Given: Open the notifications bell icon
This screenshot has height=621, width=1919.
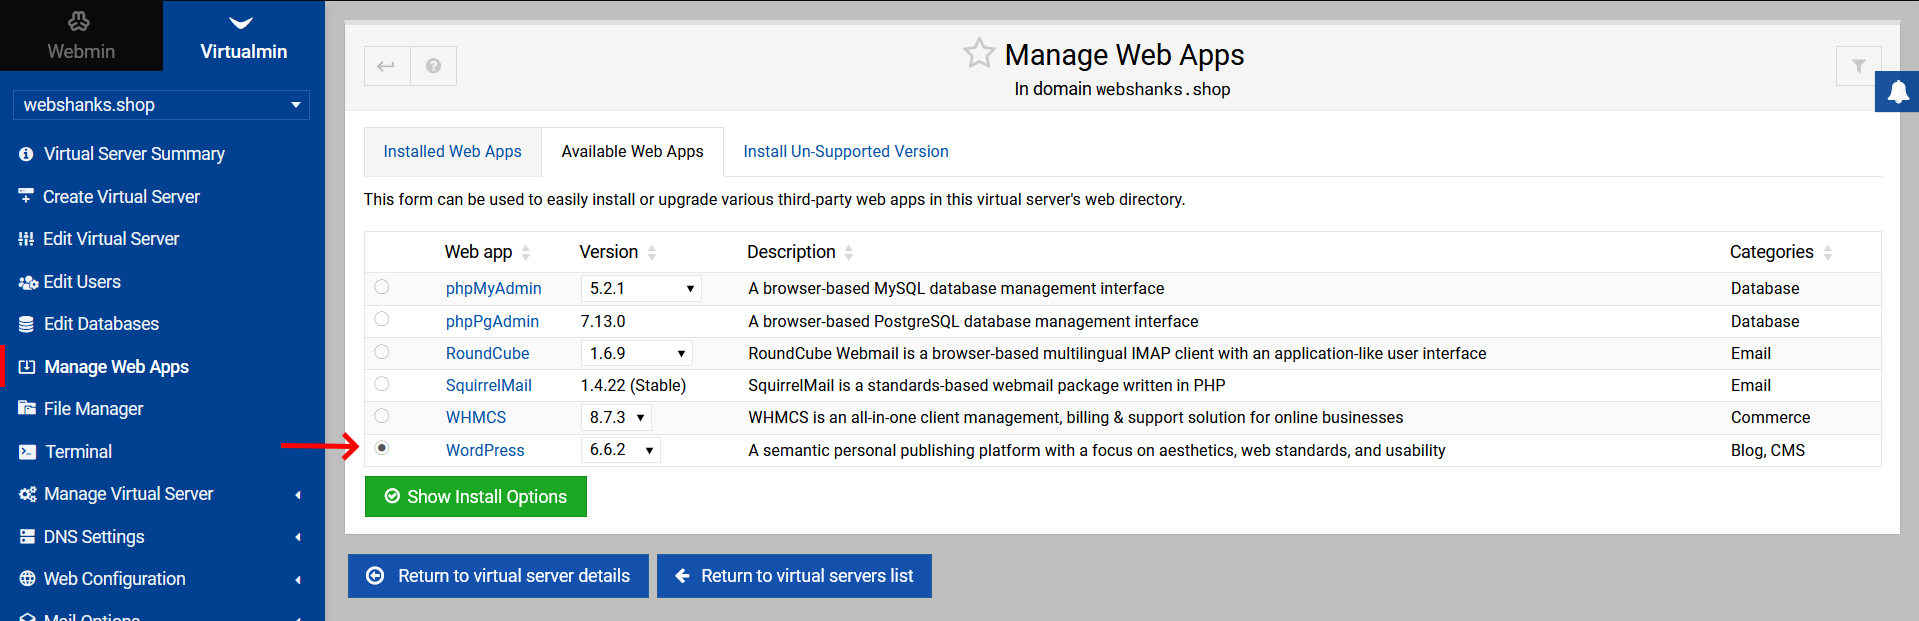Looking at the screenshot, I should pyautogui.click(x=1897, y=92).
